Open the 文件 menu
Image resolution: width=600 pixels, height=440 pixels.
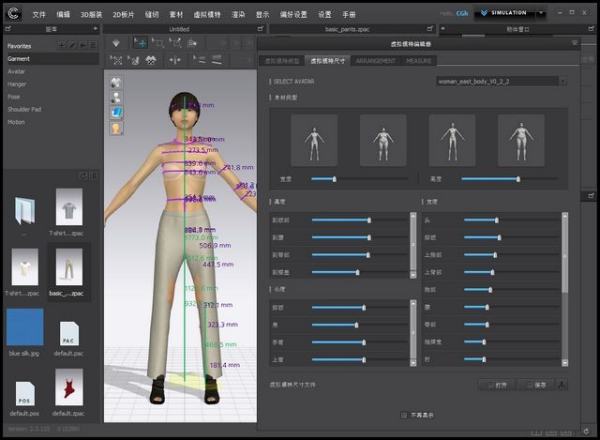coord(39,15)
